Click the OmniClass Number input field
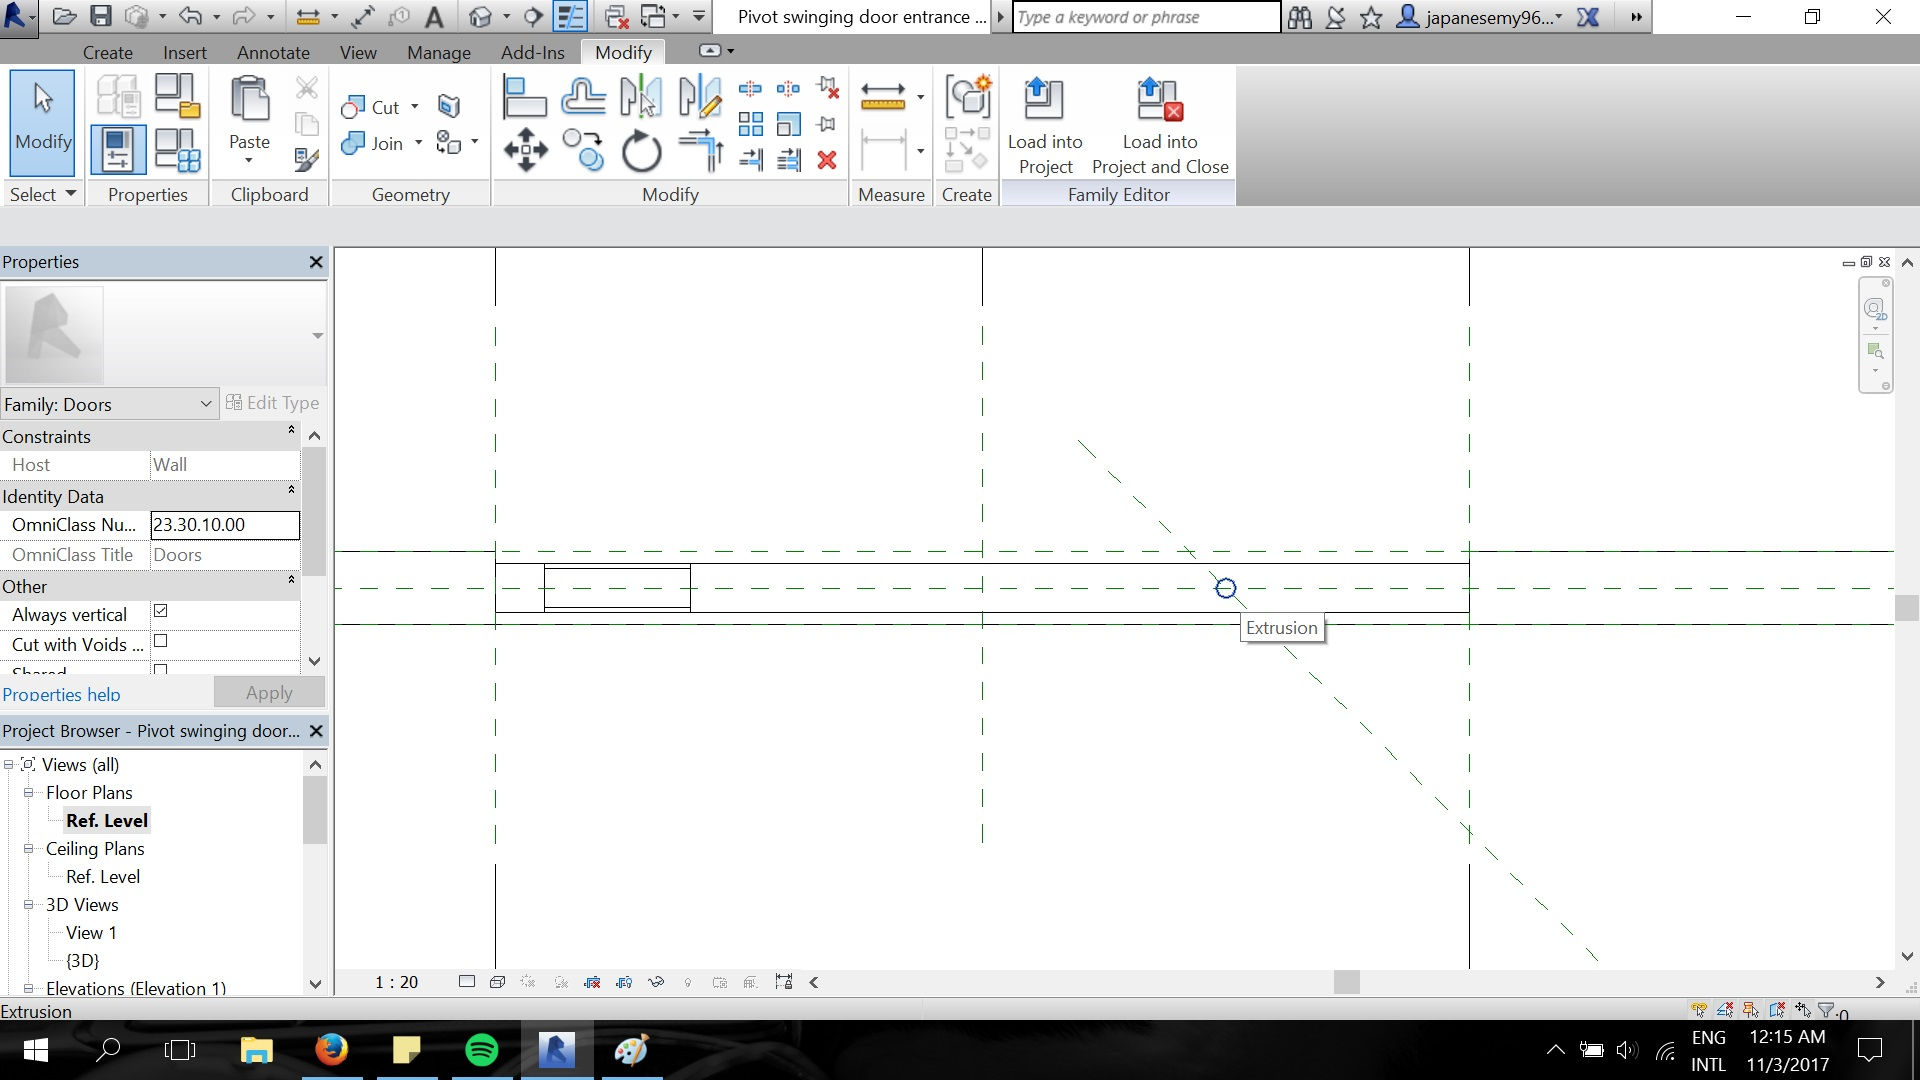 click(225, 524)
